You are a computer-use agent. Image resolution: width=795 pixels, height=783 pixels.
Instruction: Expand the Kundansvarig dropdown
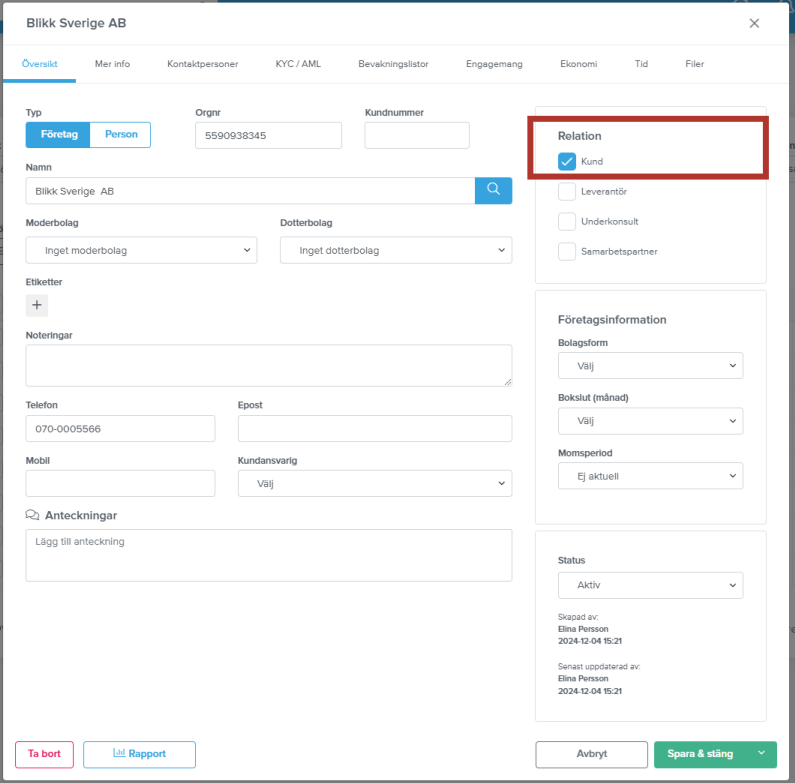point(375,483)
